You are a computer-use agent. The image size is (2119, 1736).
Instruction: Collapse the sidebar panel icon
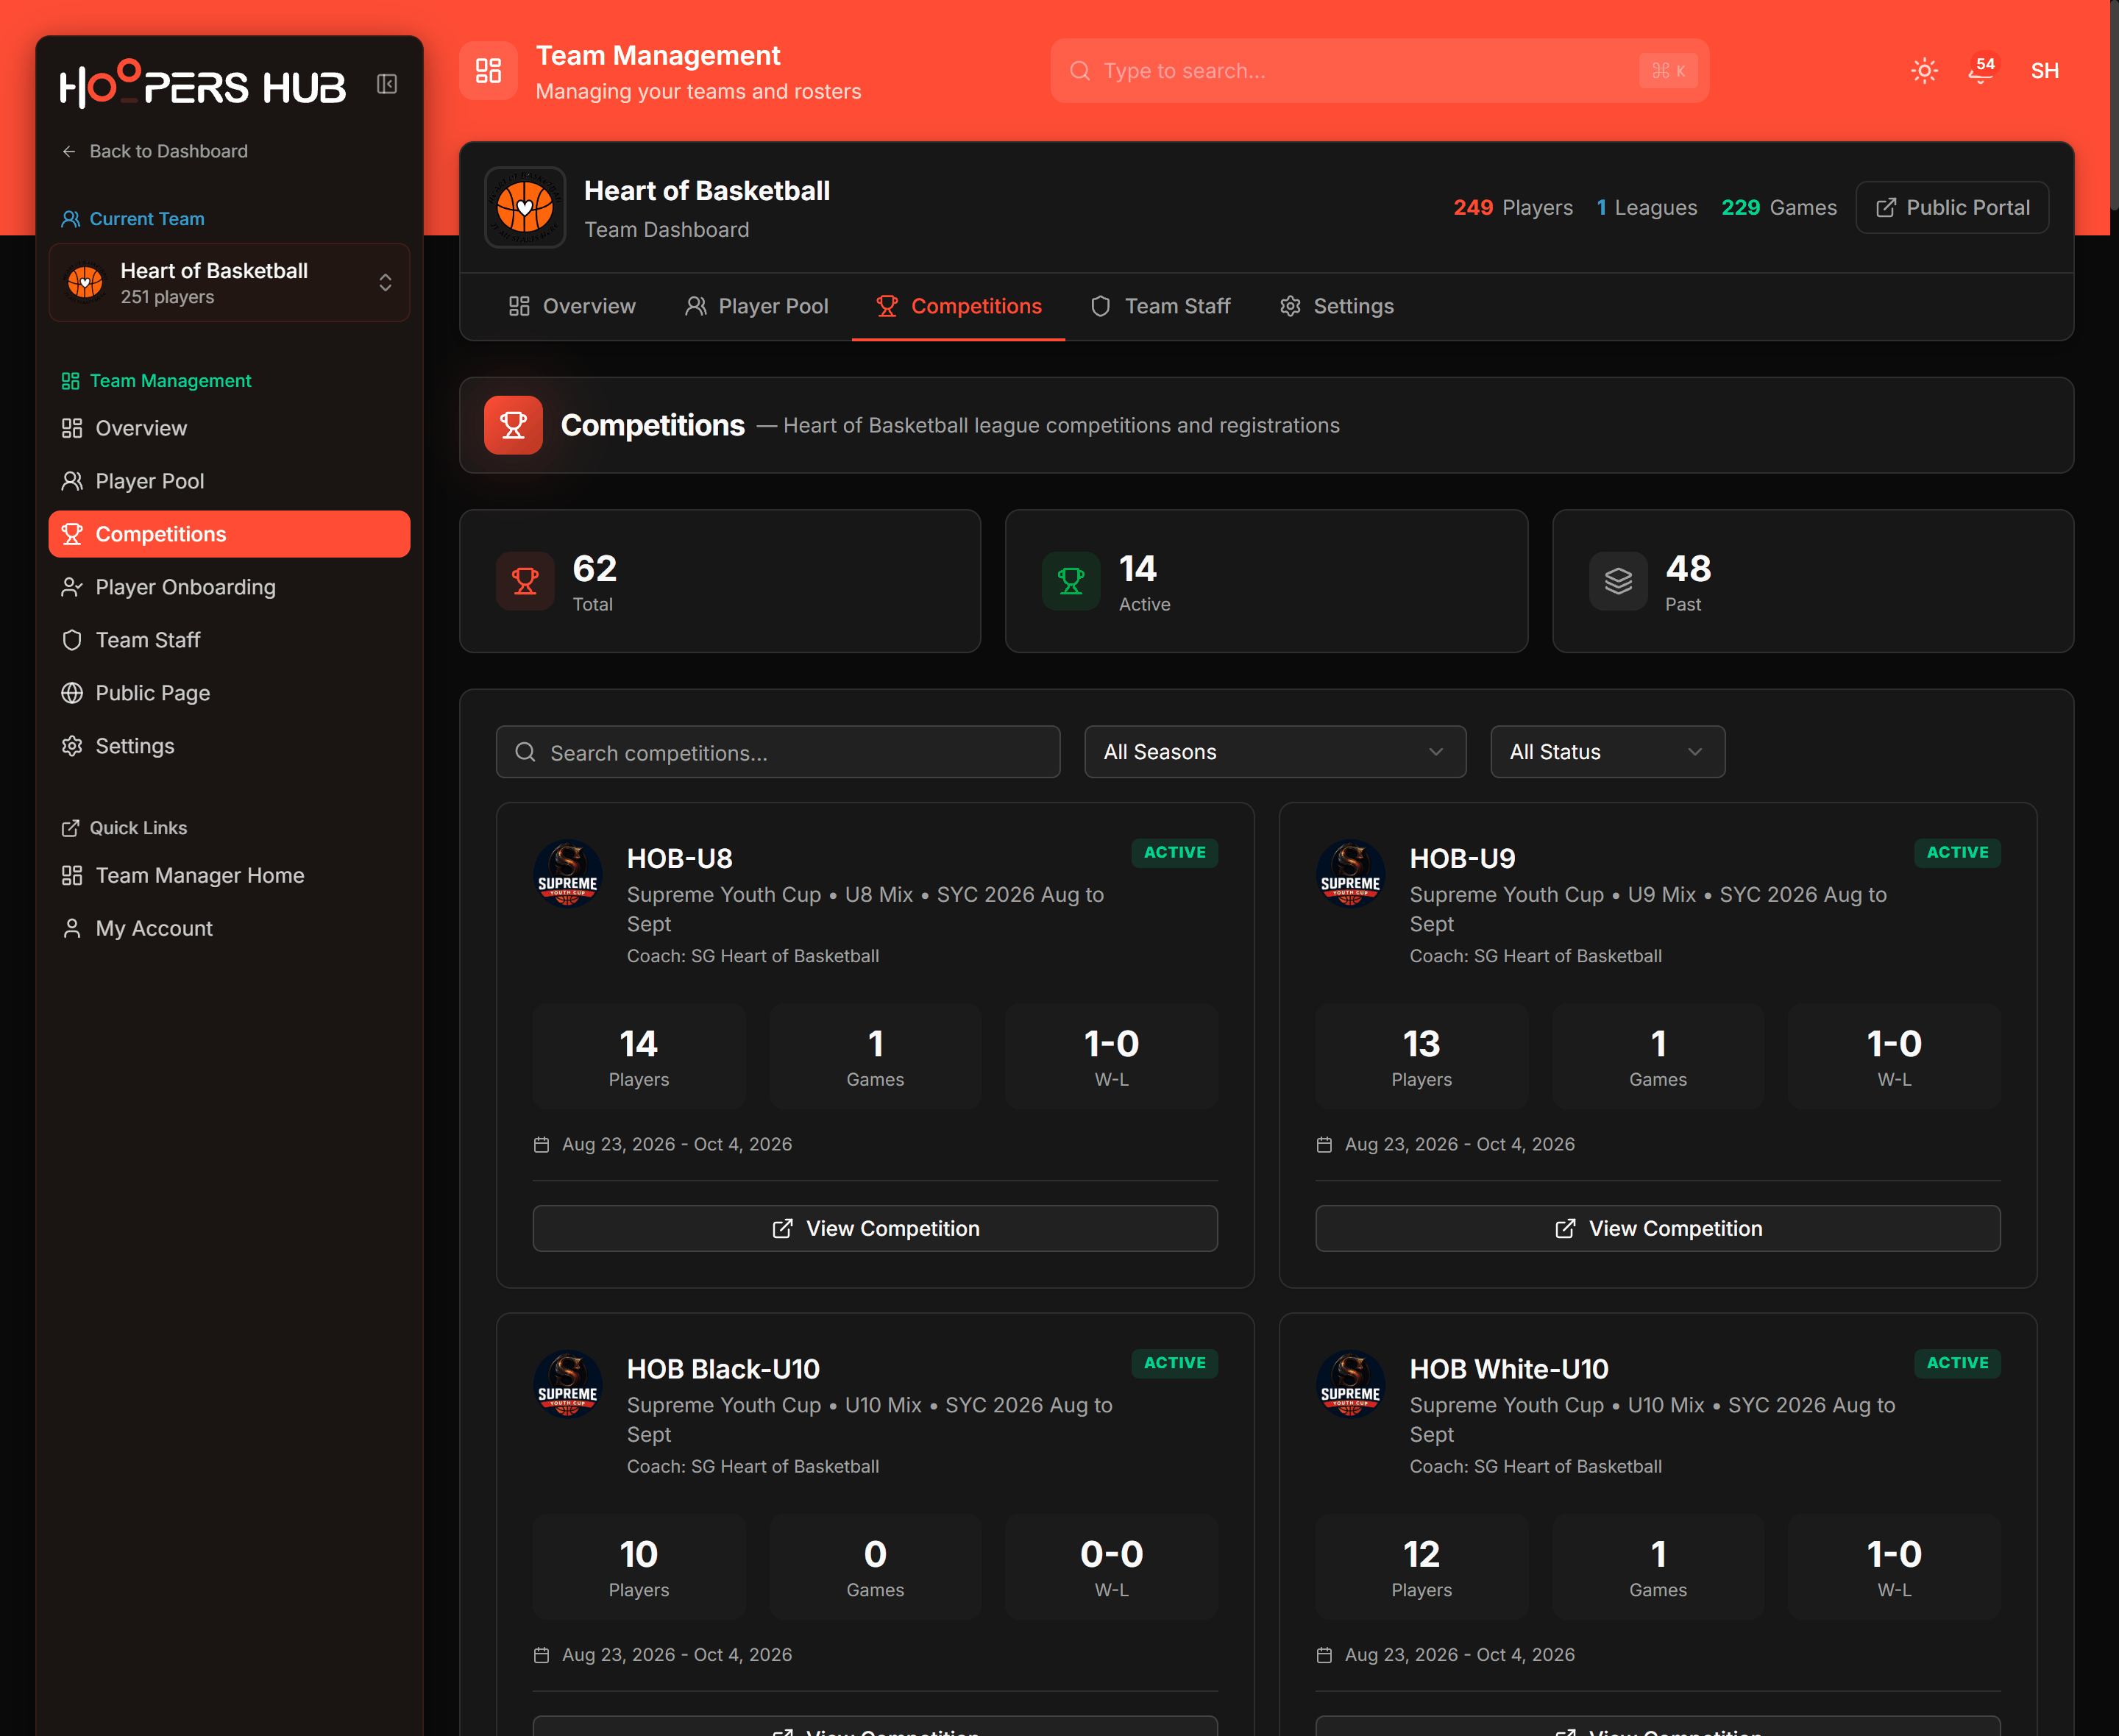point(387,84)
